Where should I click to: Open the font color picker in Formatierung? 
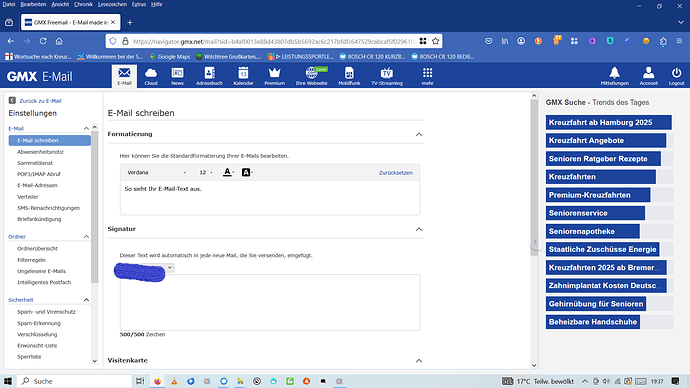pos(228,172)
